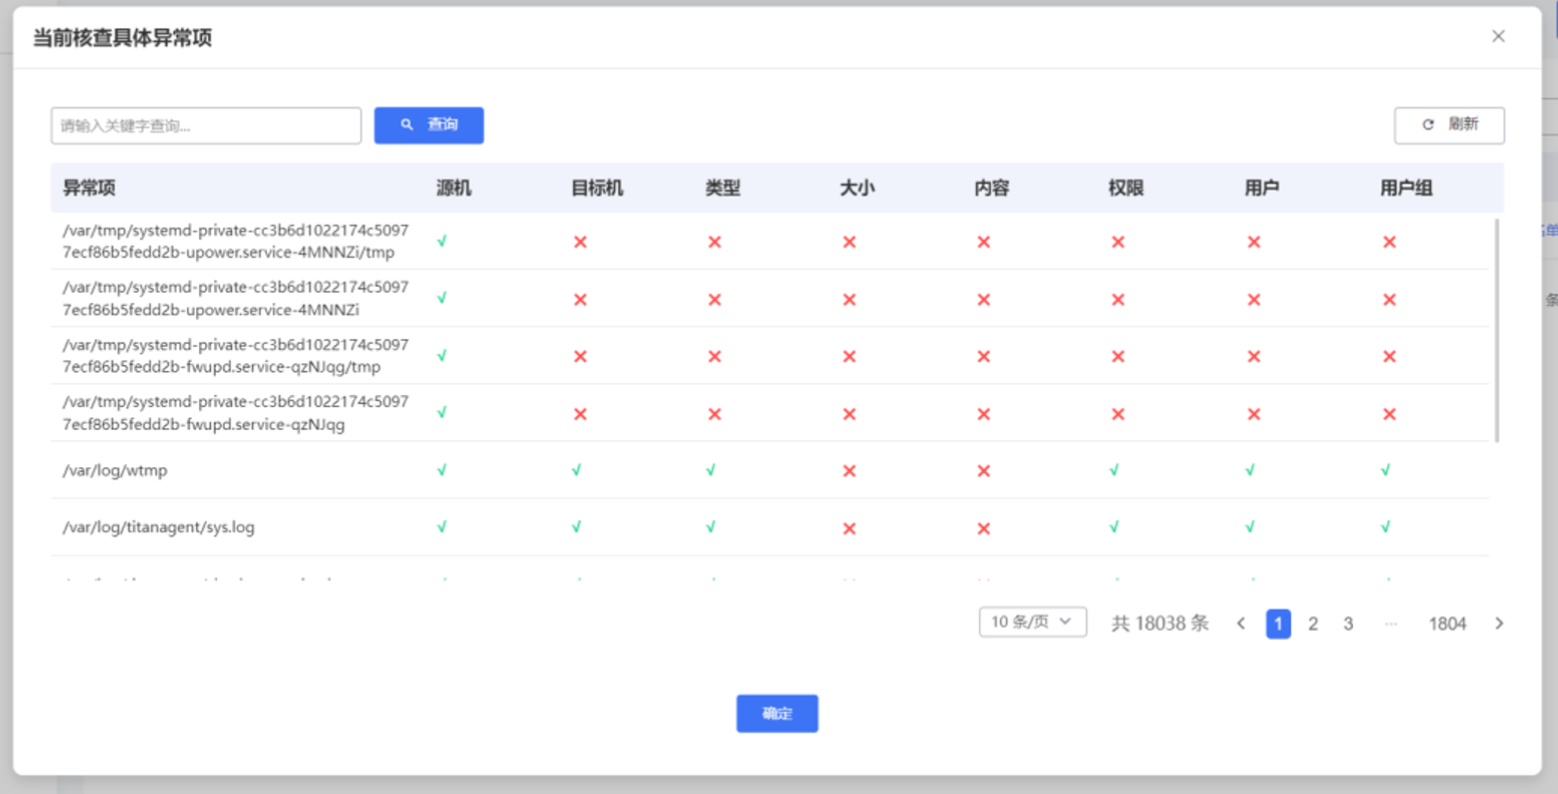Select current page 1
Viewport: 1558px width, 794px height.
point(1278,624)
